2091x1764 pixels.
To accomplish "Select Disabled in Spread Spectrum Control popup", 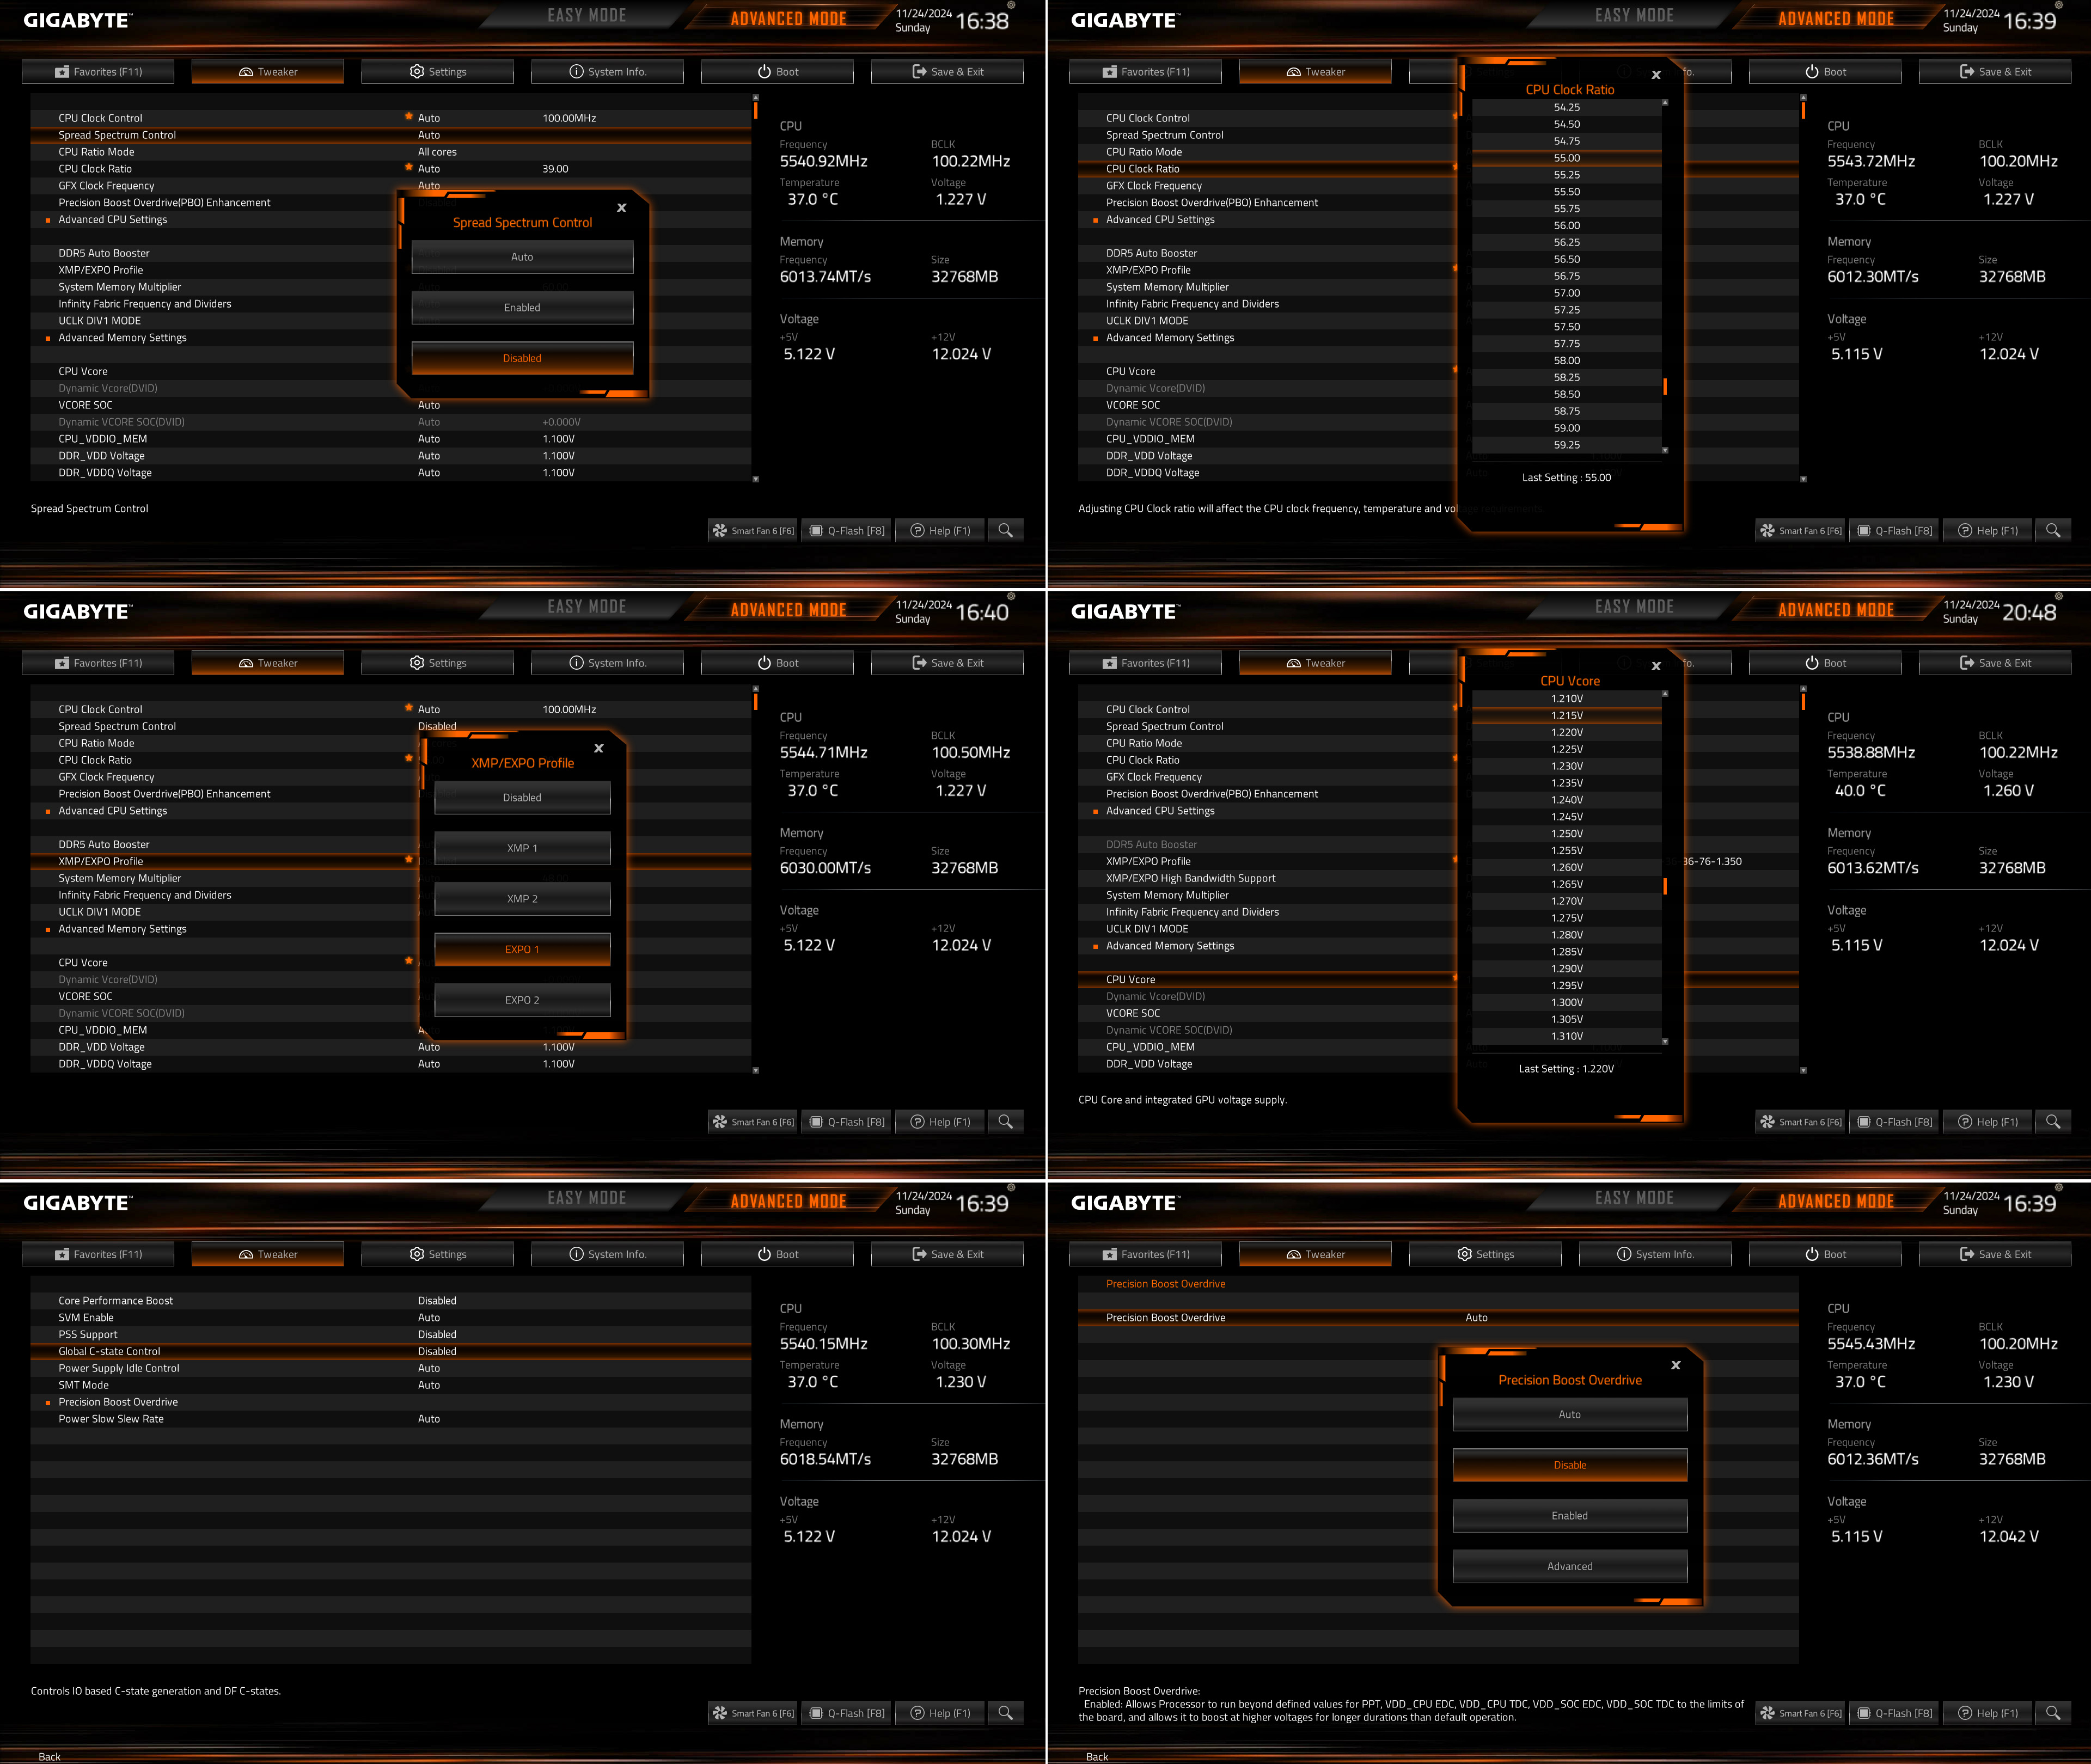I will pyautogui.click(x=522, y=358).
